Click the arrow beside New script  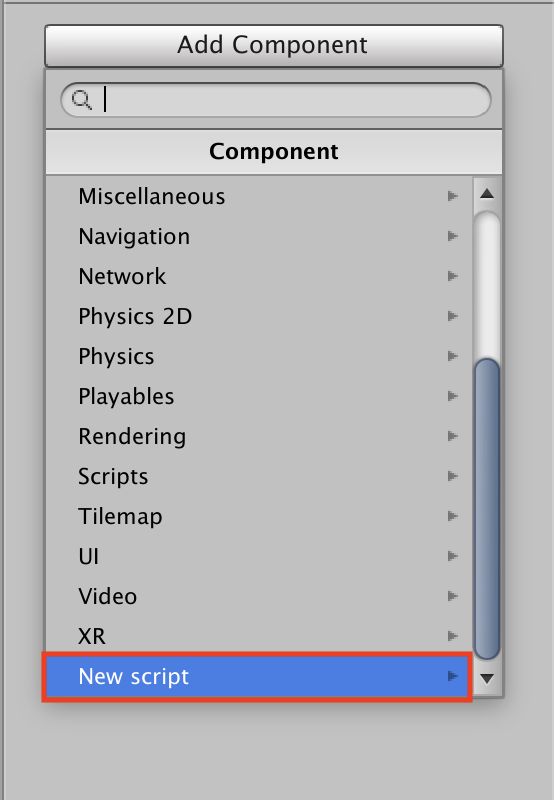452,676
